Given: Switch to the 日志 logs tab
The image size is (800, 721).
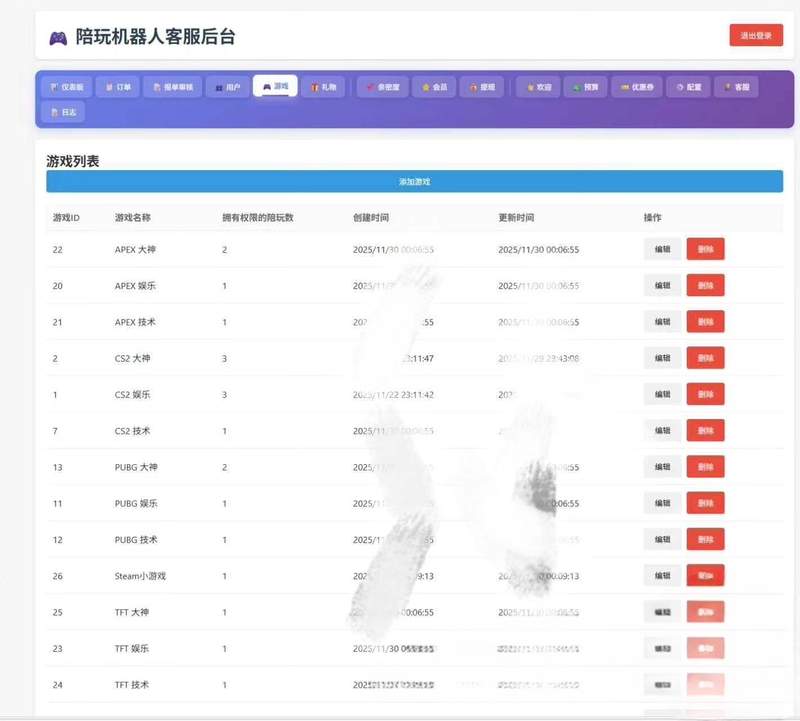Looking at the screenshot, I should click(63, 112).
